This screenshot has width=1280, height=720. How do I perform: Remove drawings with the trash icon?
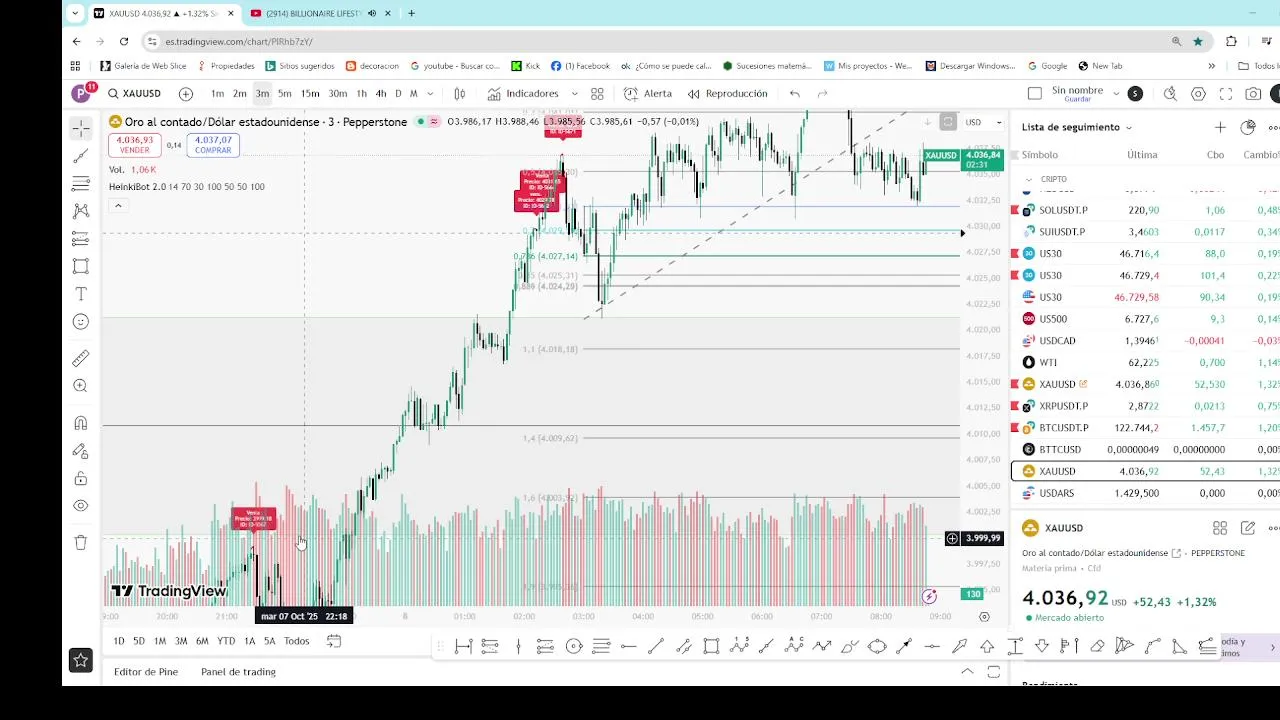pos(81,542)
